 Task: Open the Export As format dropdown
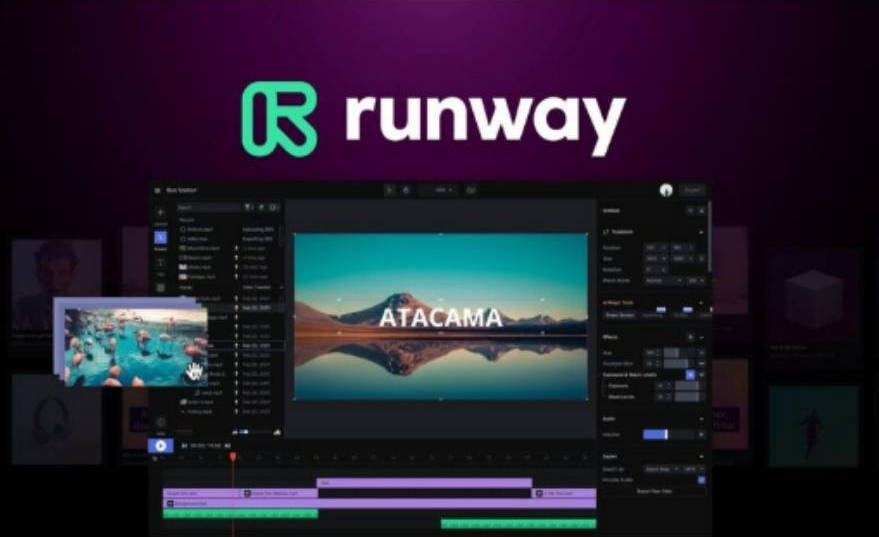[661, 469]
